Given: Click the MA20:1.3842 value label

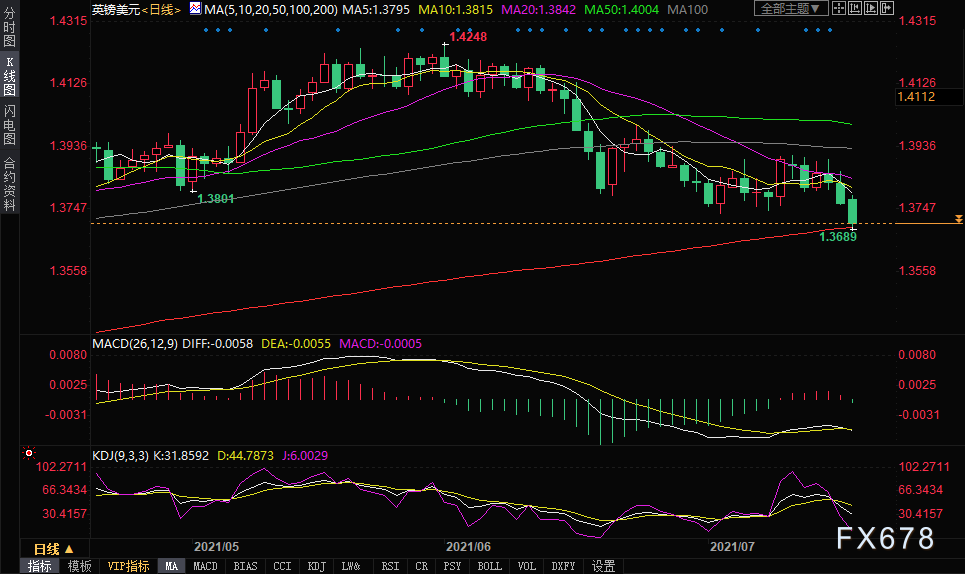Looking at the screenshot, I should click(x=539, y=10).
